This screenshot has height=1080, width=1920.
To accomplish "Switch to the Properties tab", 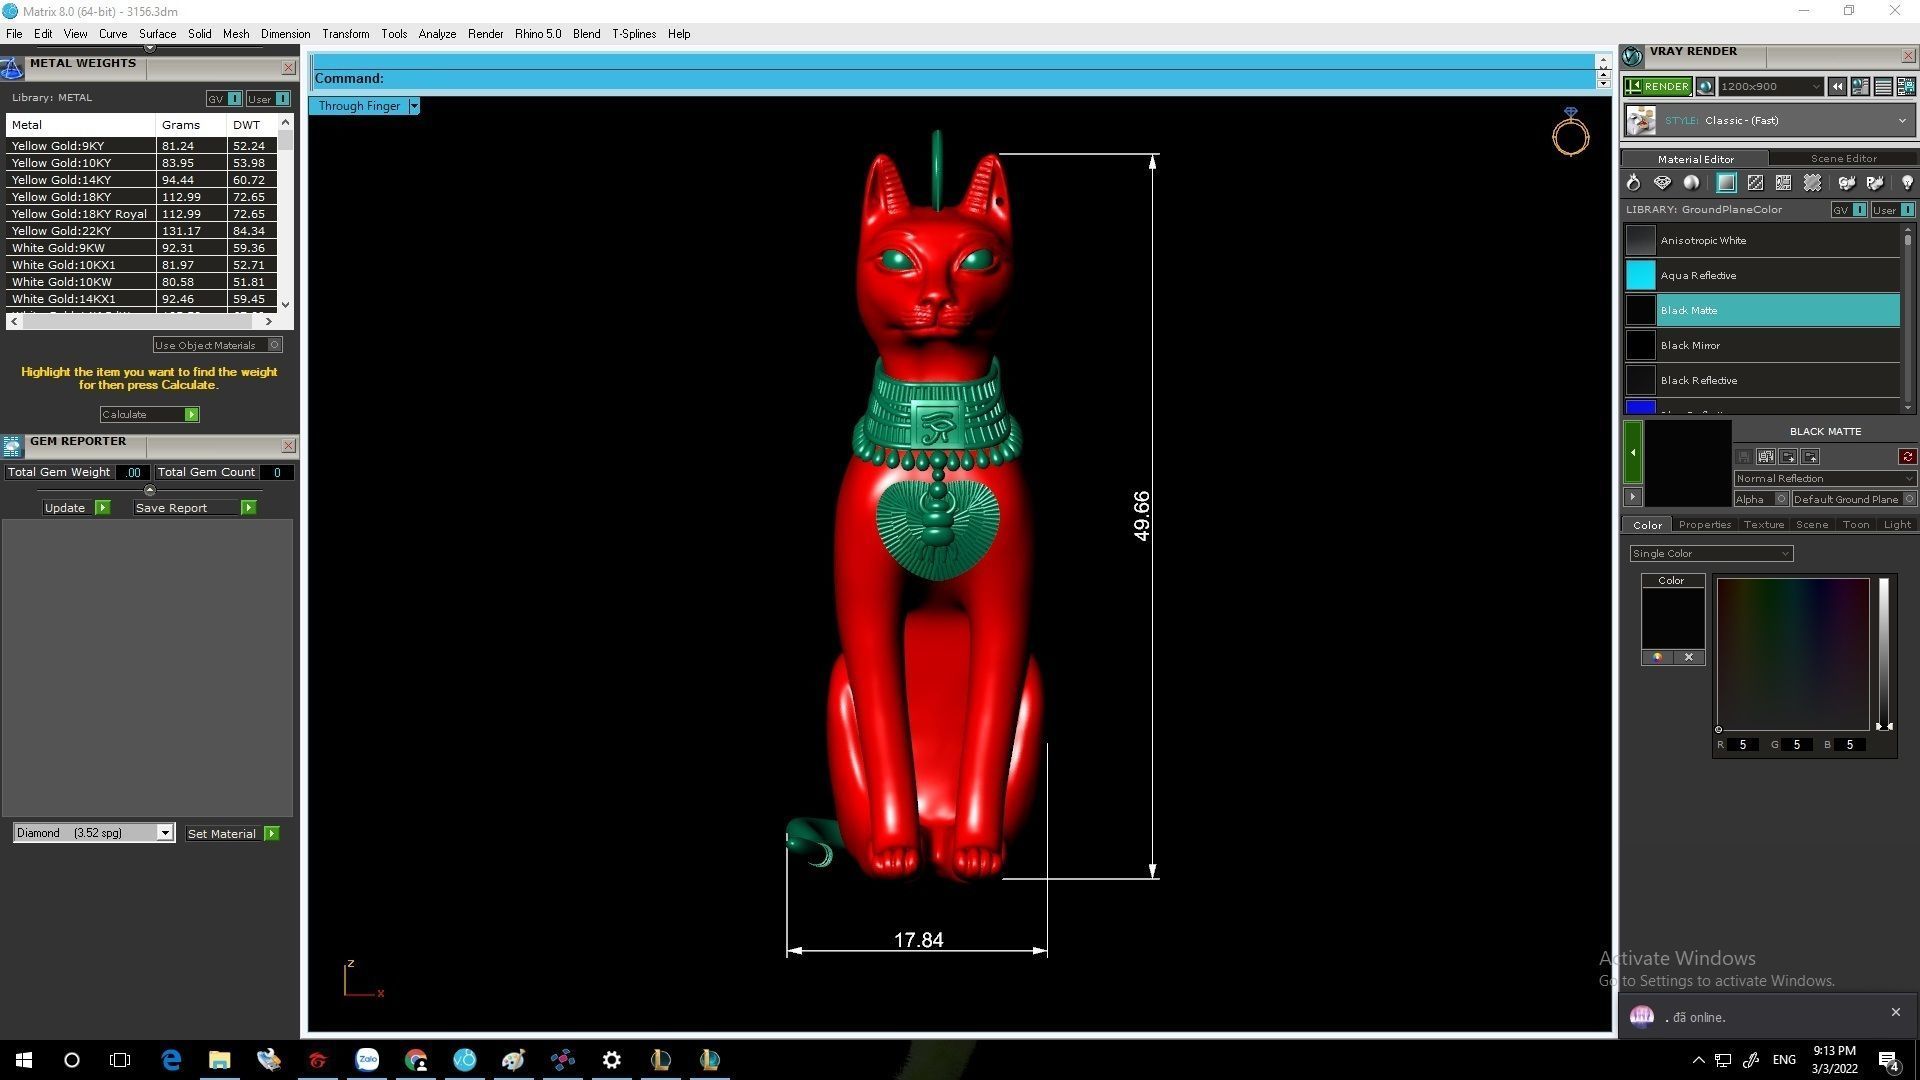I will (1704, 525).
